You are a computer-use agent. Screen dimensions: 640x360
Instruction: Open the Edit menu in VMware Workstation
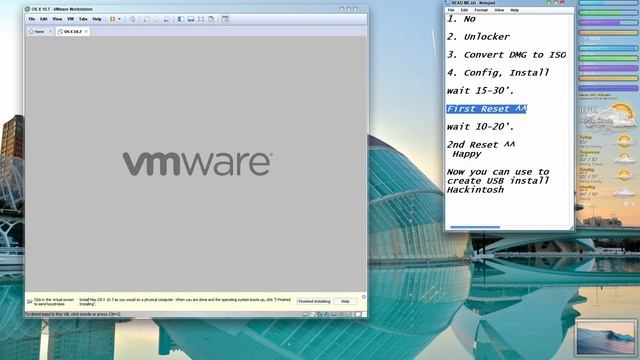click(44, 19)
